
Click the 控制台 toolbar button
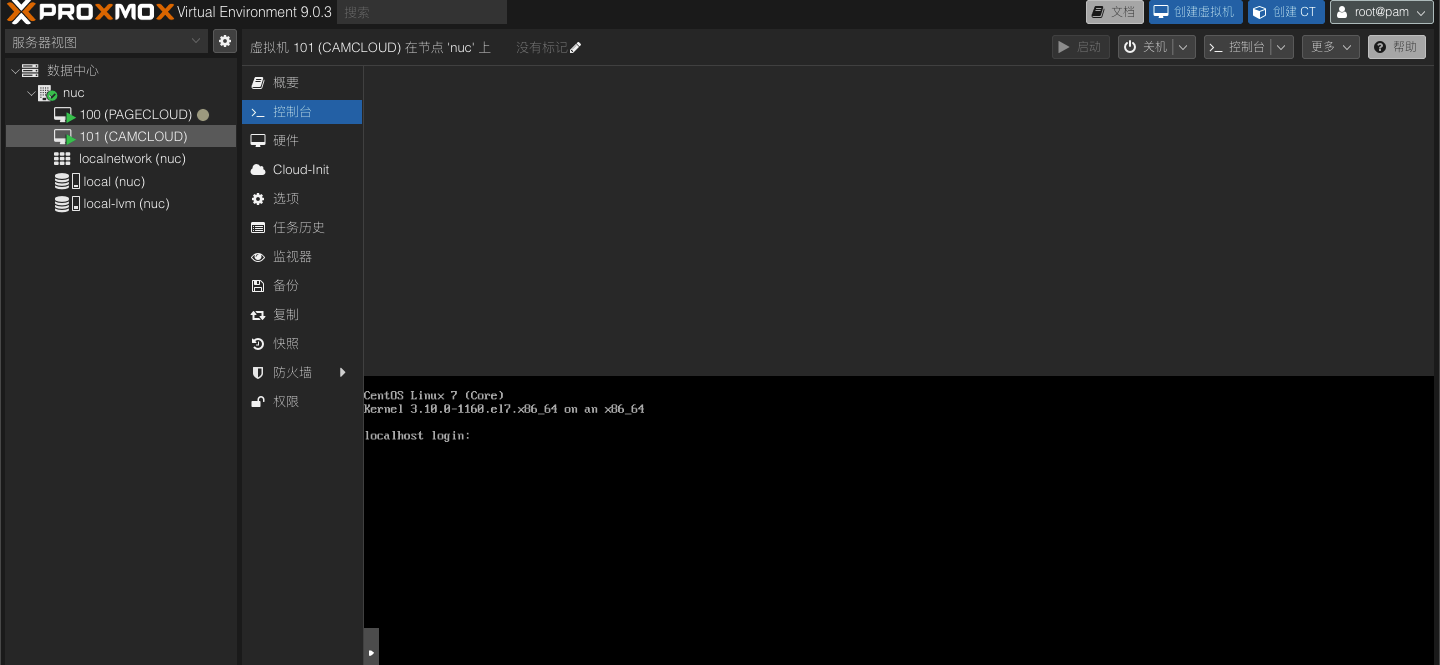[x=1238, y=47]
